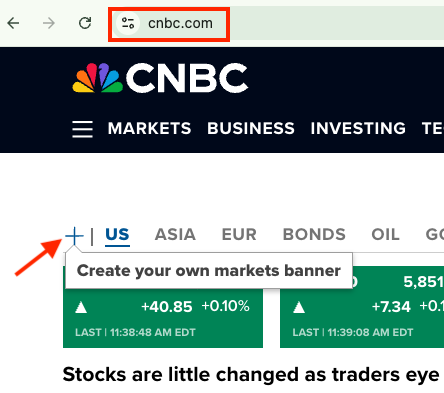The image size is (444, 393).
Task: Click the browser back arrow
Action: pos(13,23)
